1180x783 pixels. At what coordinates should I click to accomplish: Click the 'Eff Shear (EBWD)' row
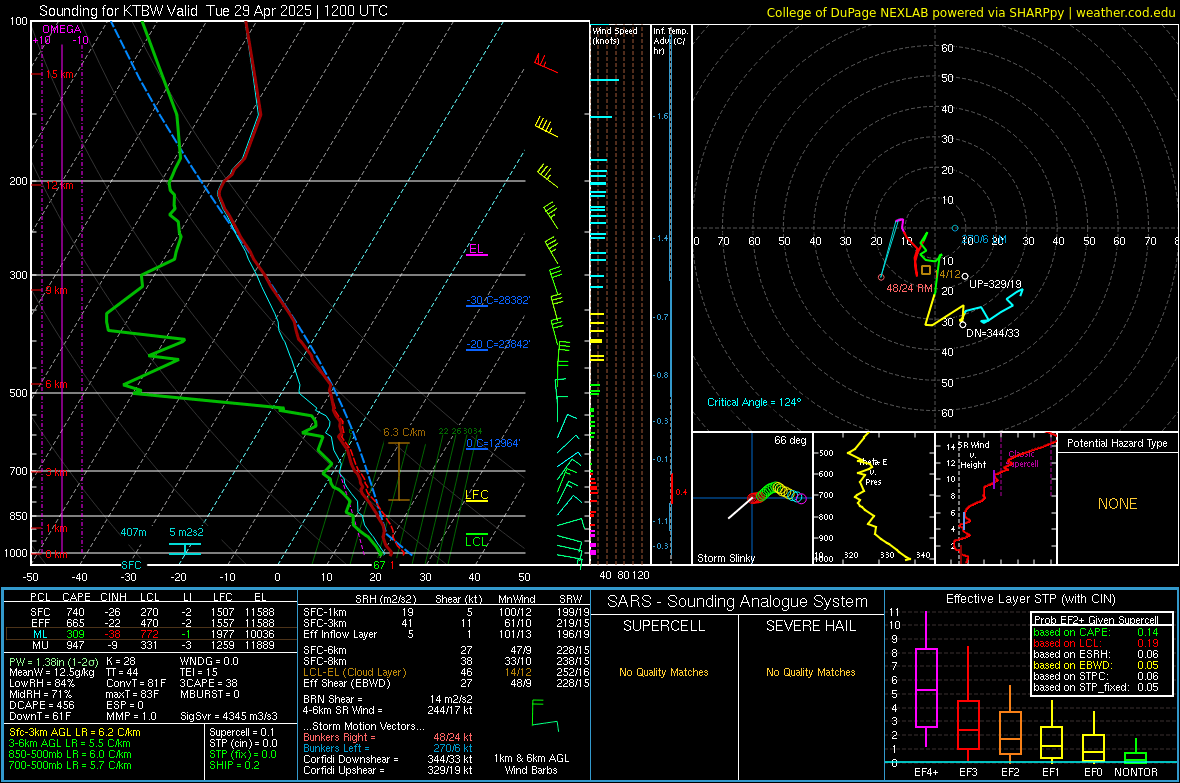point(446,684)
